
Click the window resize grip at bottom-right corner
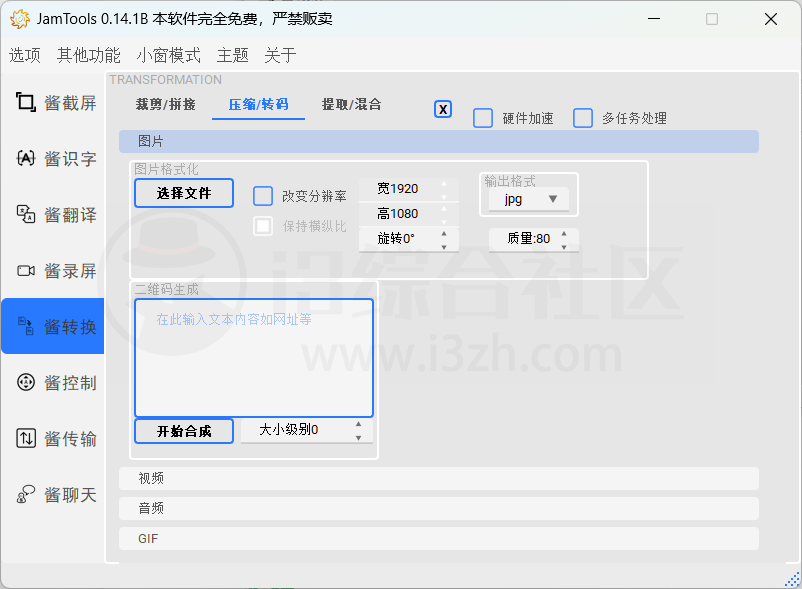792,579
